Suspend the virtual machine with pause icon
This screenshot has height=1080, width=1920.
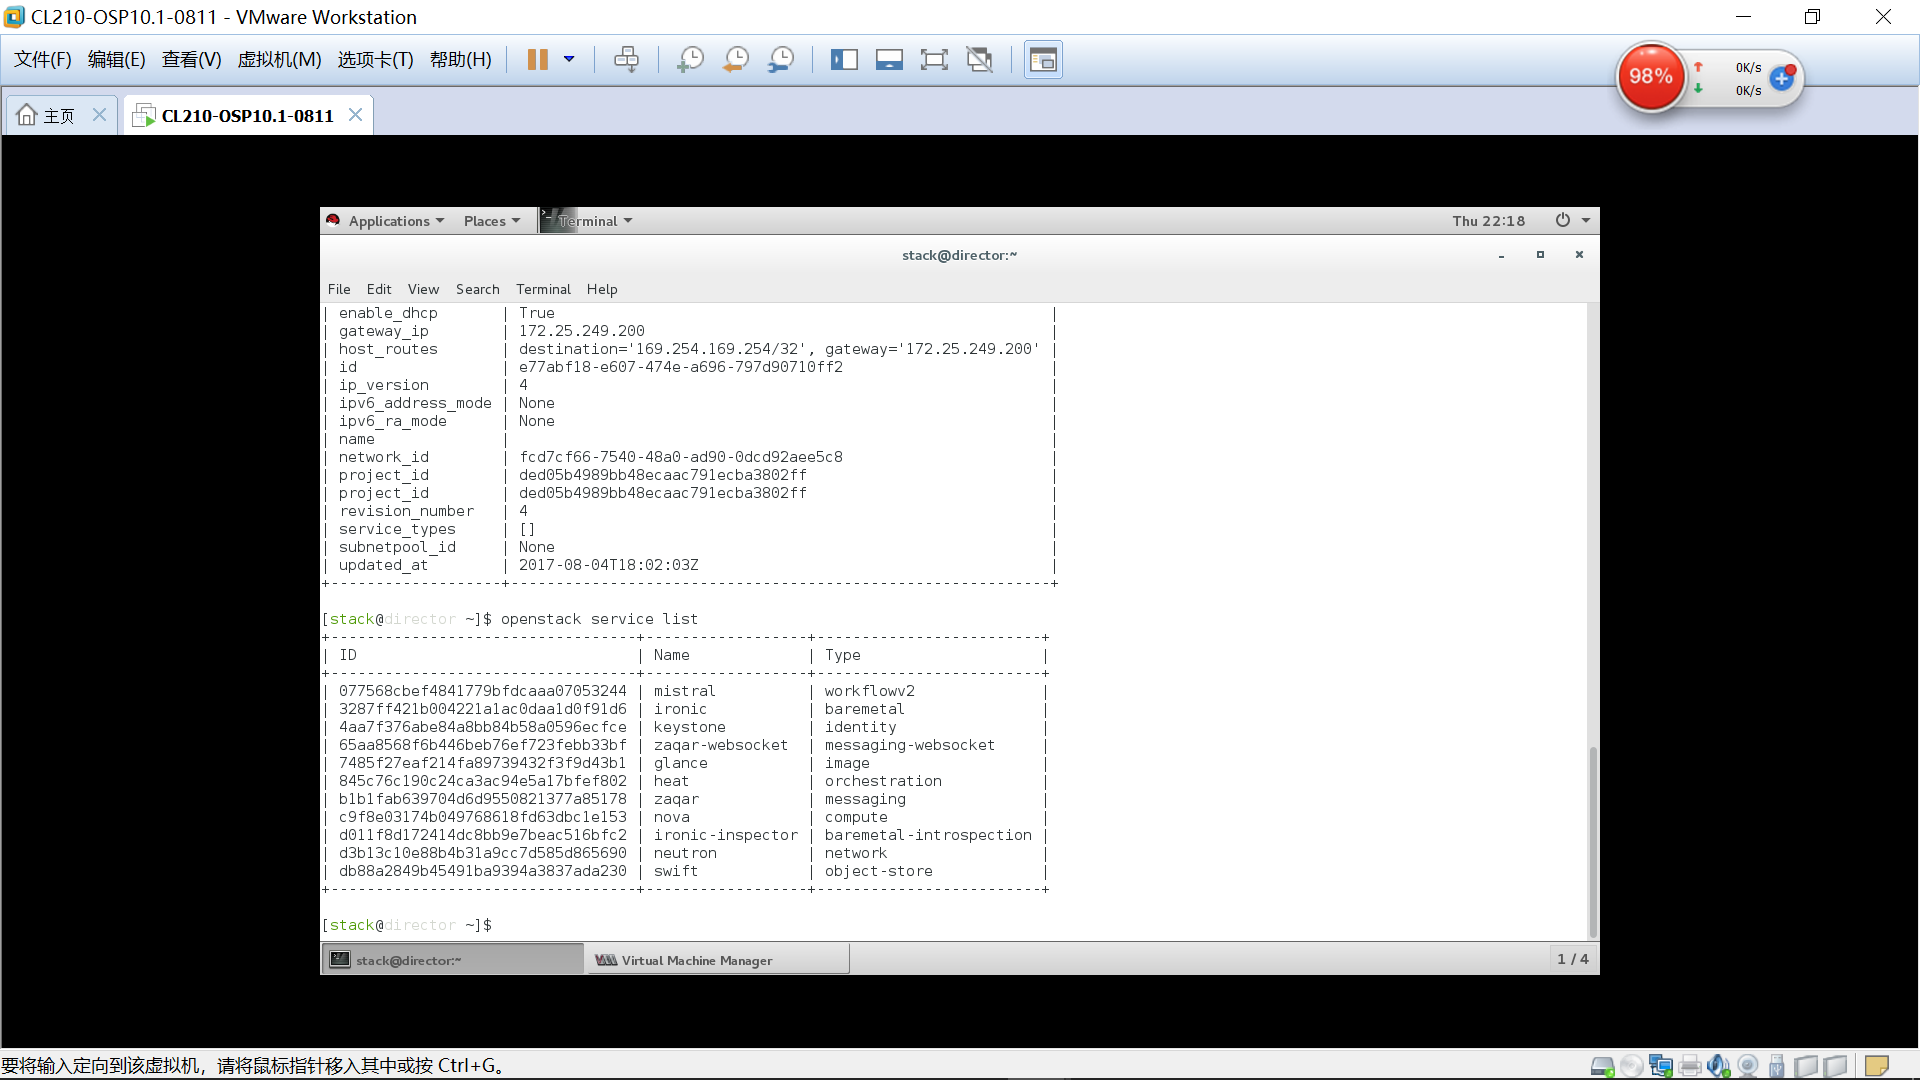click(538, 59)
